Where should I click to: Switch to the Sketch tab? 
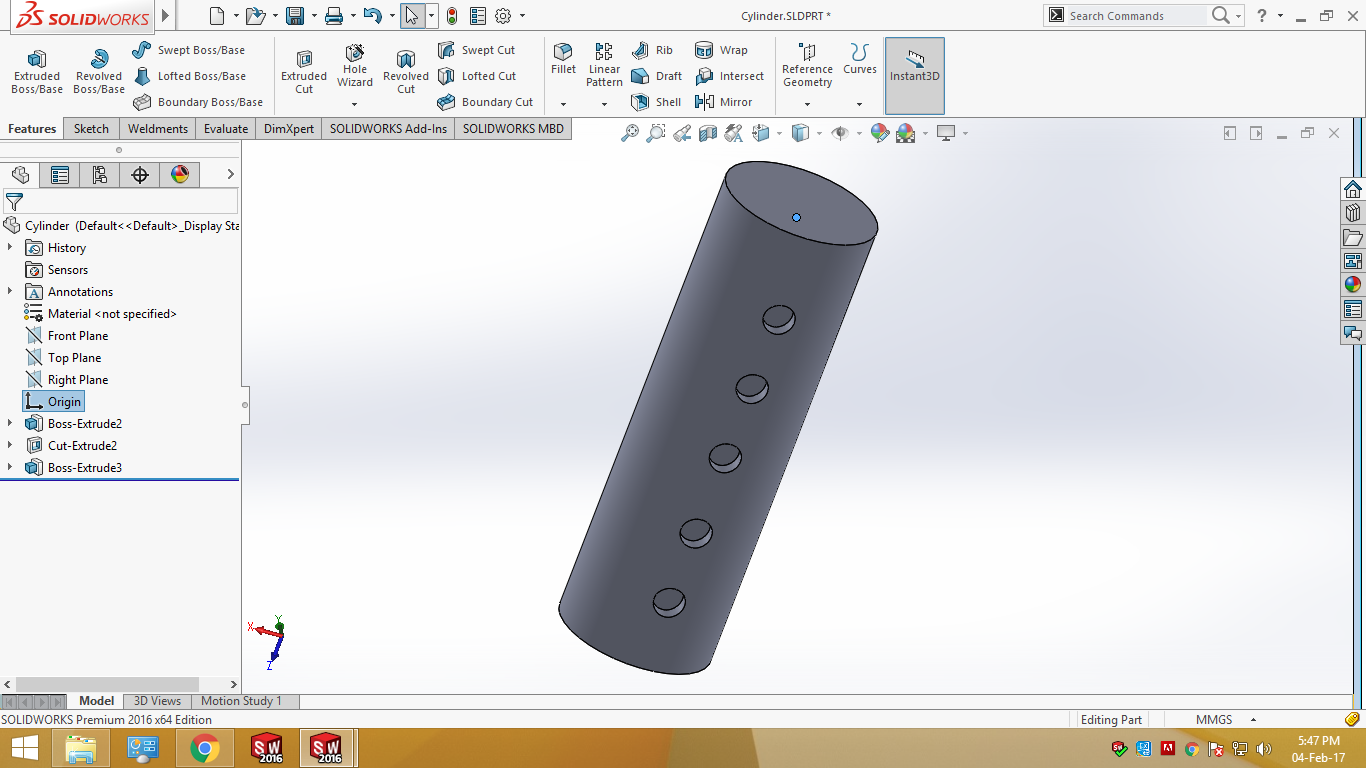pyautogui.click(x=91, y=129)
